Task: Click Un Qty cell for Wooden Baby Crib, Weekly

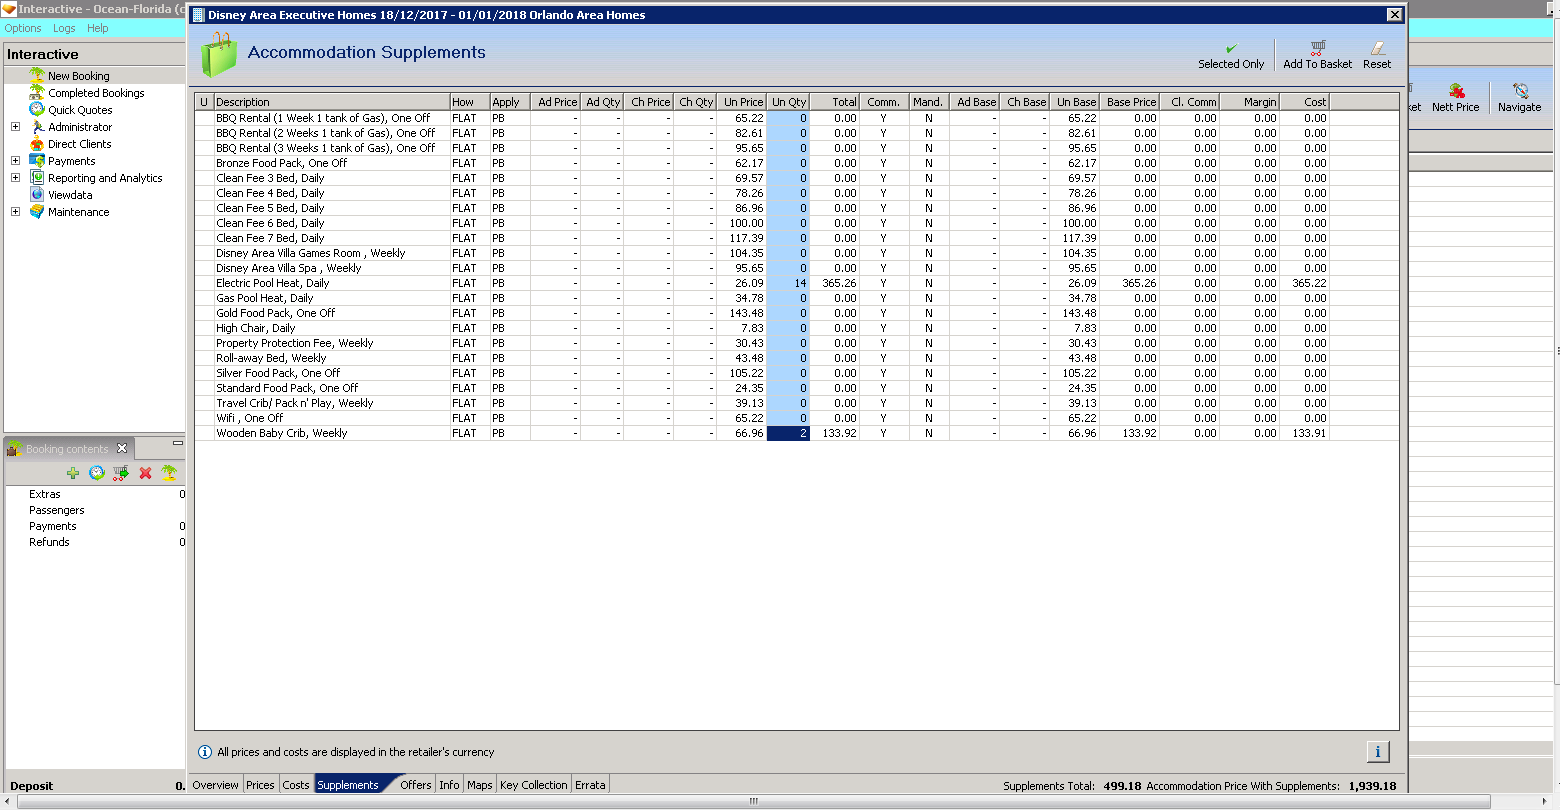Action: pos(788,433)
